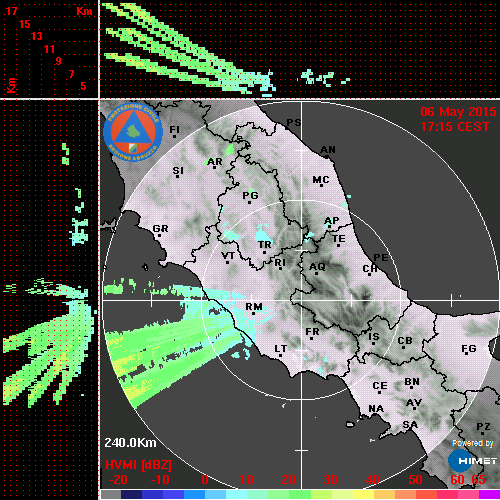
Task: Click the '-10' dBZ scale value
Action: pyautogui.click(x=160, y=480)
